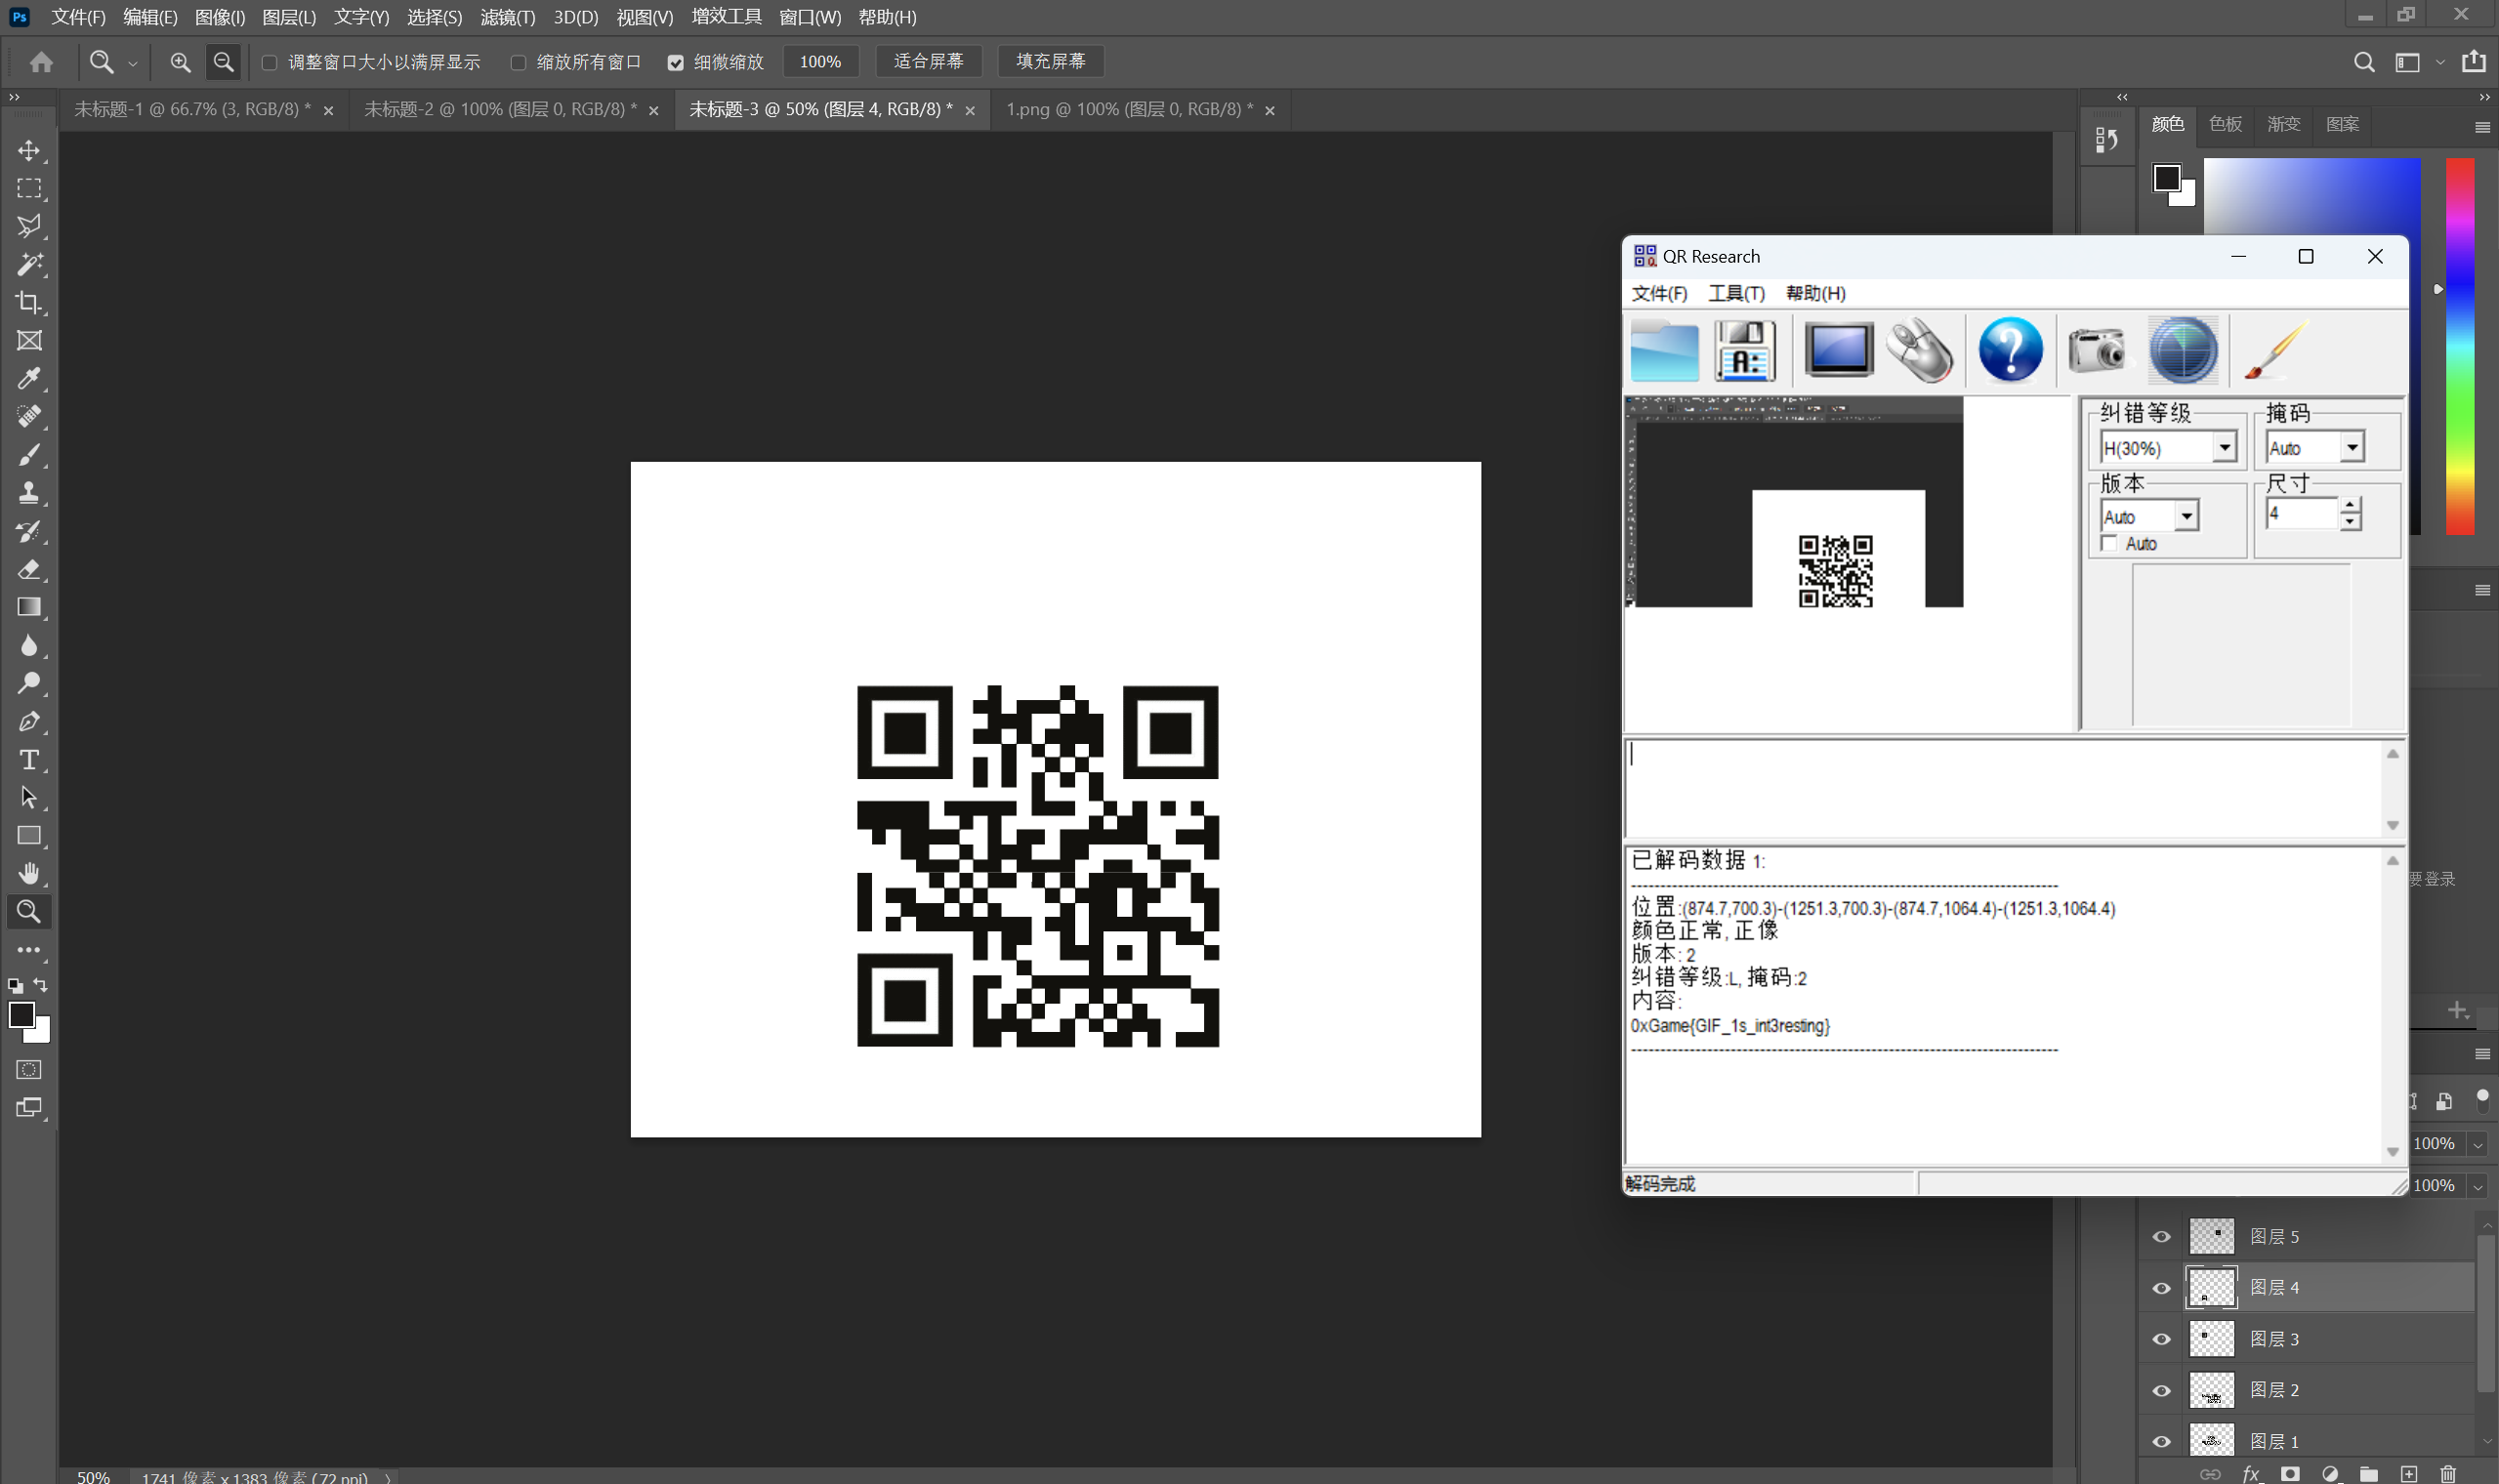The height and width of the screenshot is (1484, 2499).
Task: Open folder icon in QR Research toolbar
Action: click(x=1664, y=351)
